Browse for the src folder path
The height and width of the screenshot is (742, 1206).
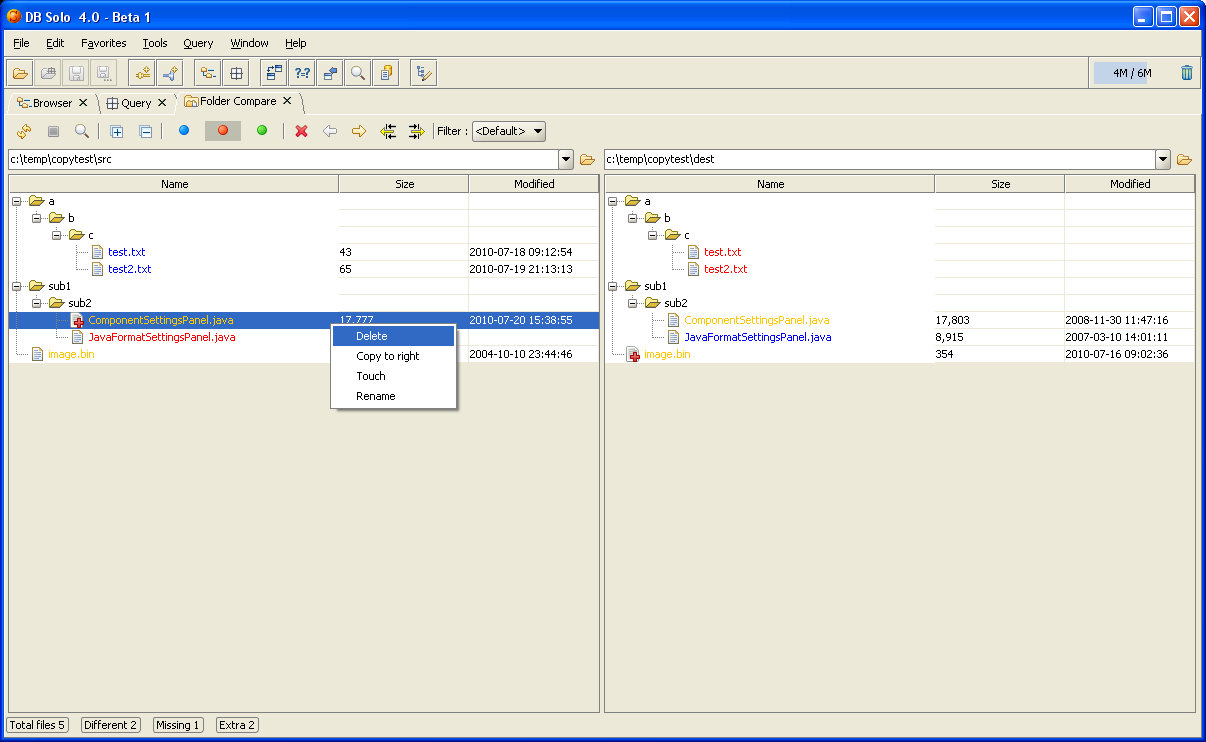(588, 159)
